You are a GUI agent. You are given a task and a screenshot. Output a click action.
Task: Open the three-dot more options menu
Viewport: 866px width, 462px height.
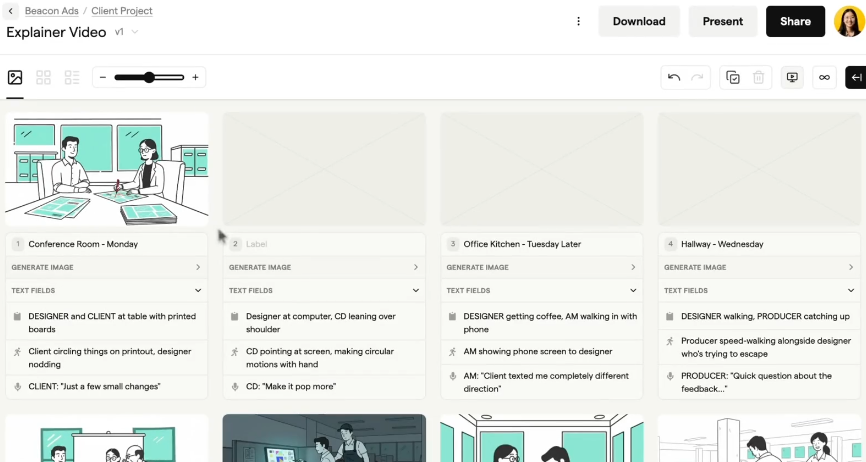(x=578, y=21)
